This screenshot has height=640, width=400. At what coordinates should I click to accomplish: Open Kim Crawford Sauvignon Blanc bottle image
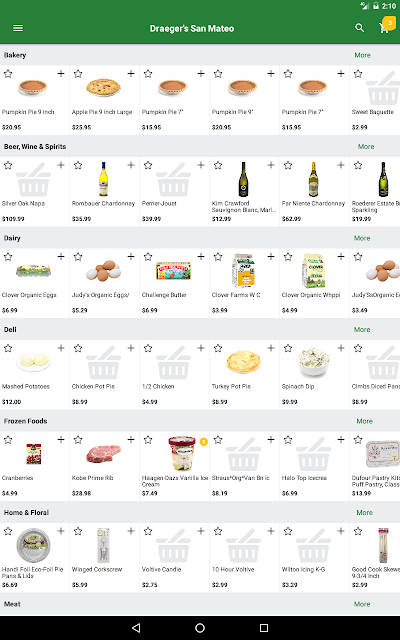tap(243, 179)
